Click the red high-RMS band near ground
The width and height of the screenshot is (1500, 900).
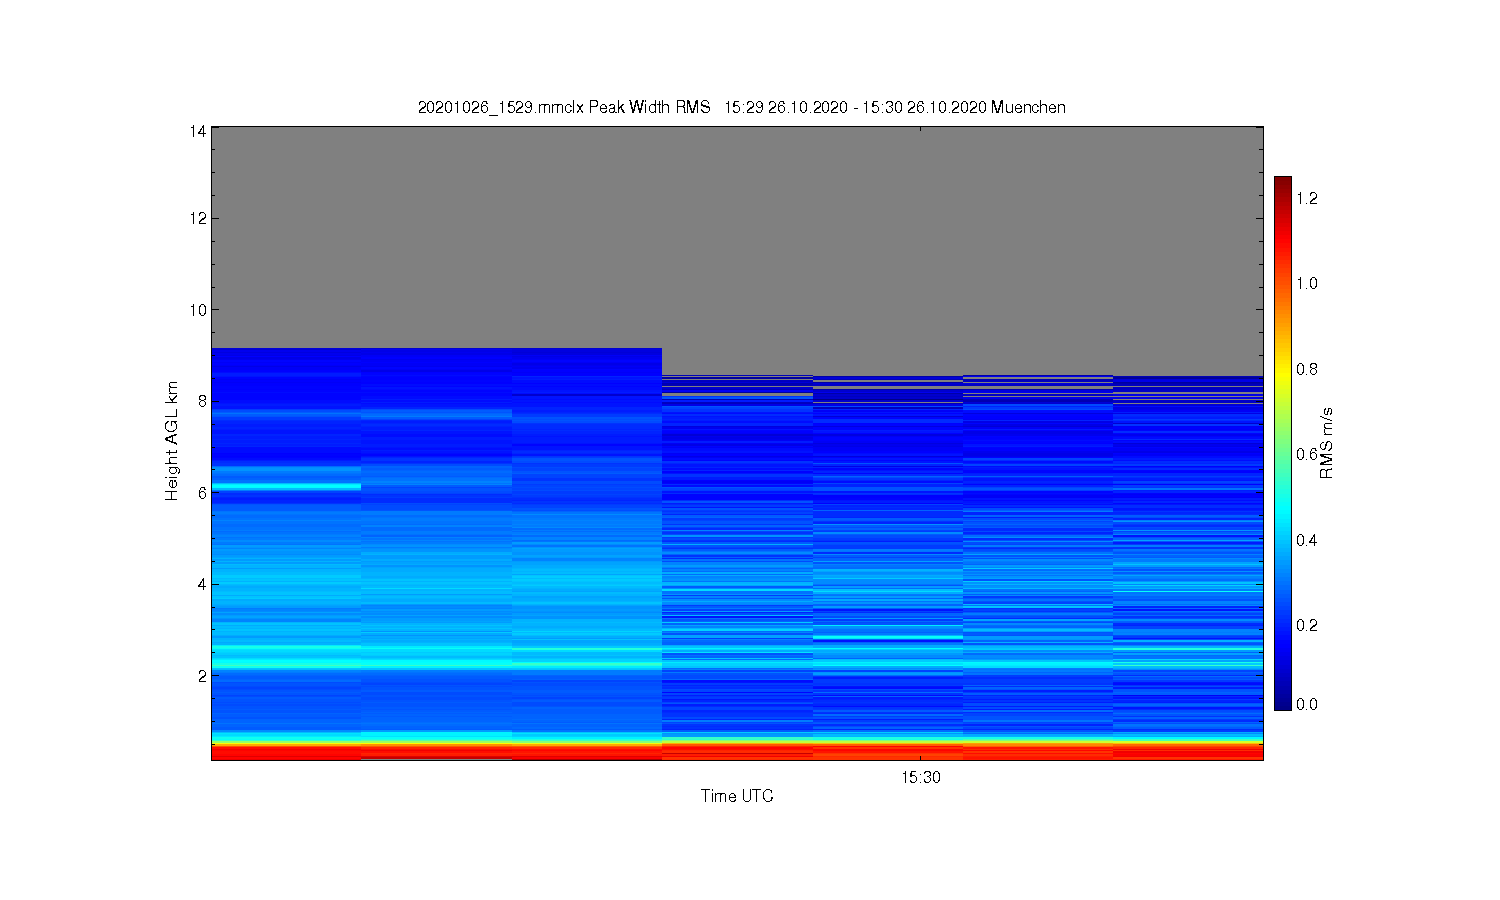click(x=737, y=752)
